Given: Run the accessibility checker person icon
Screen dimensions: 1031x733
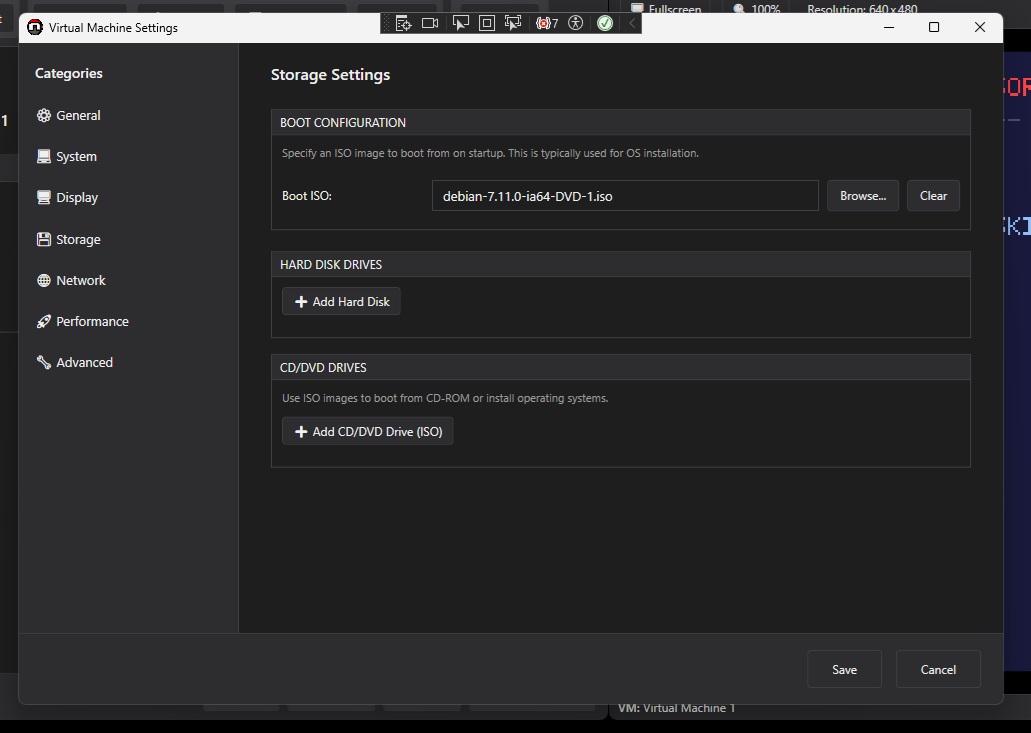Looking at the screenshot, I should click(x=575, y=24).
